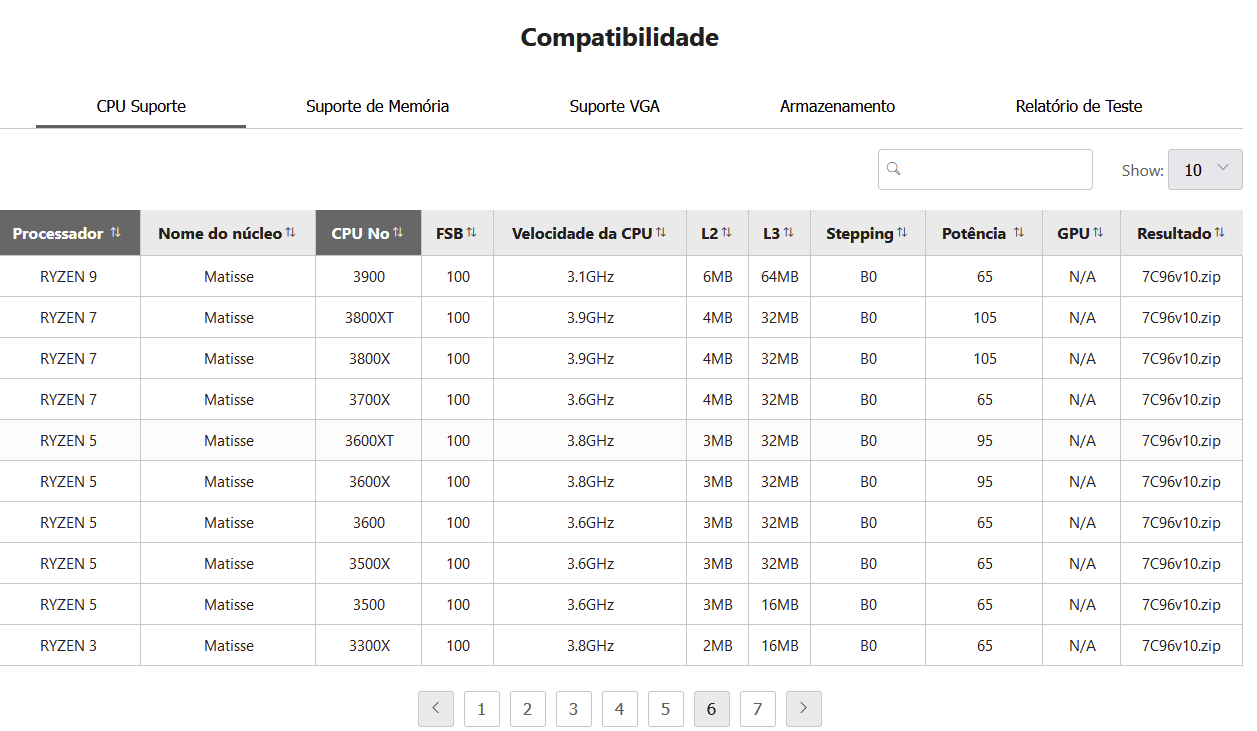Go to page 7

tap(758, 709)
